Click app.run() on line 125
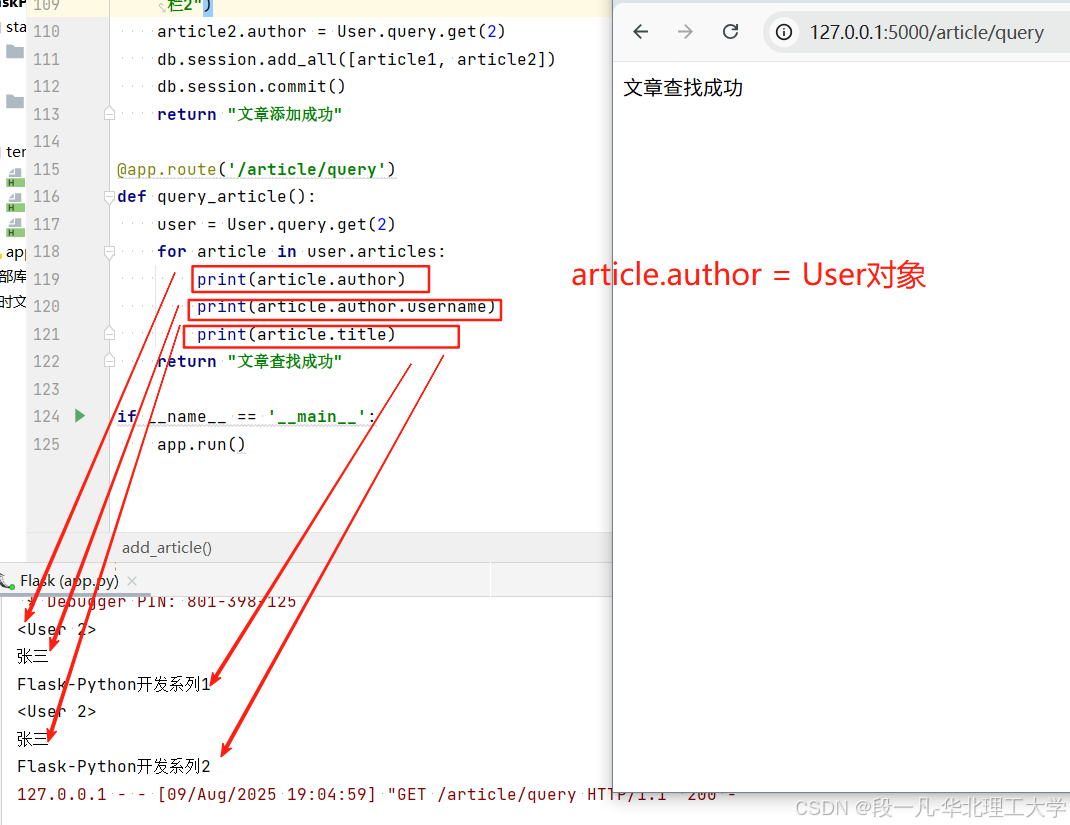This screenshot has height=825, width=1070. 201,444
